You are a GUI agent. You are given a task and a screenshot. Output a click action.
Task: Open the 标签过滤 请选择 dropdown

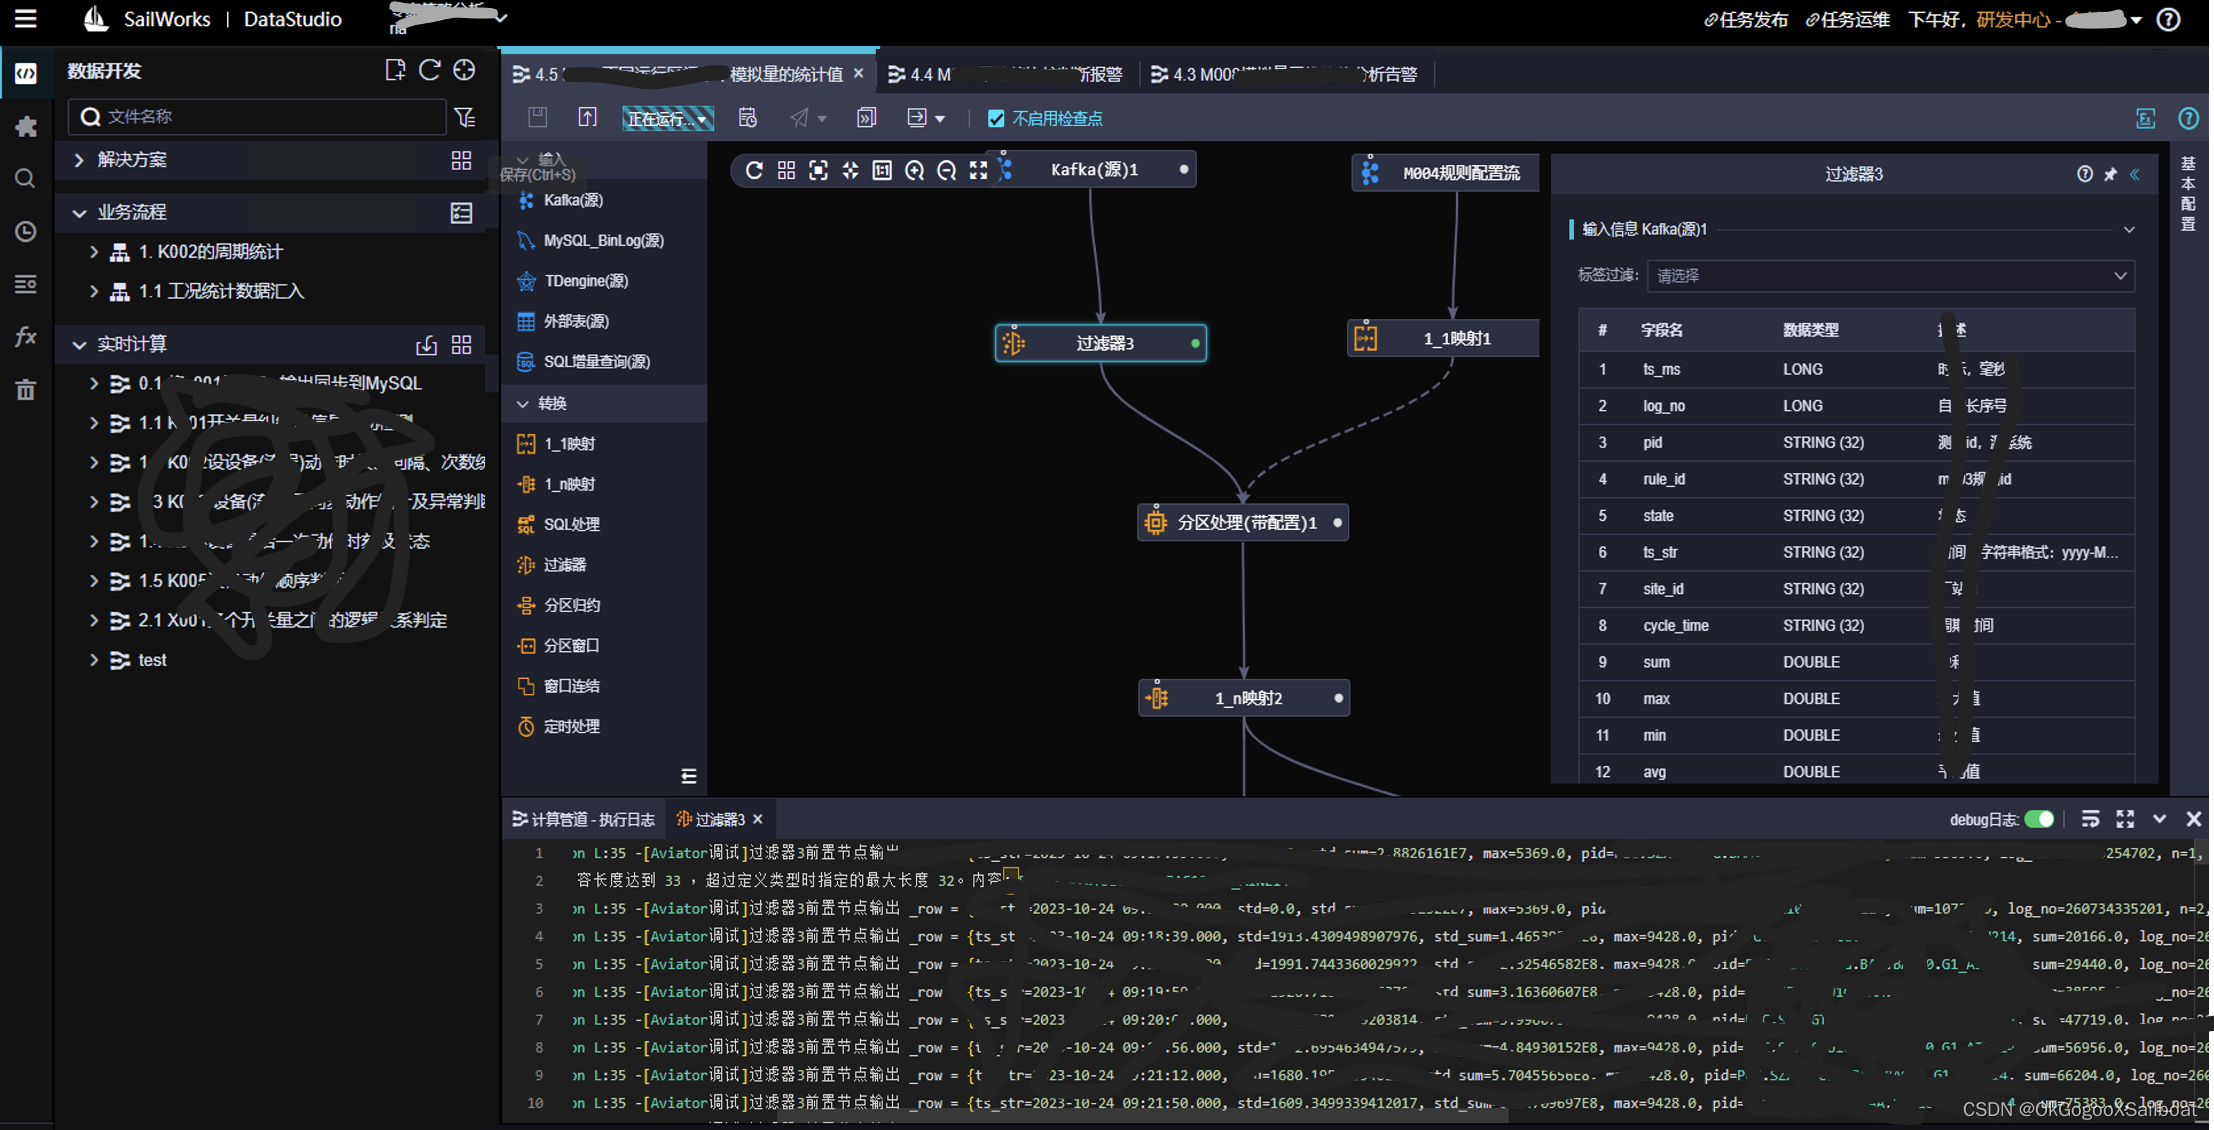point(1890,276)
